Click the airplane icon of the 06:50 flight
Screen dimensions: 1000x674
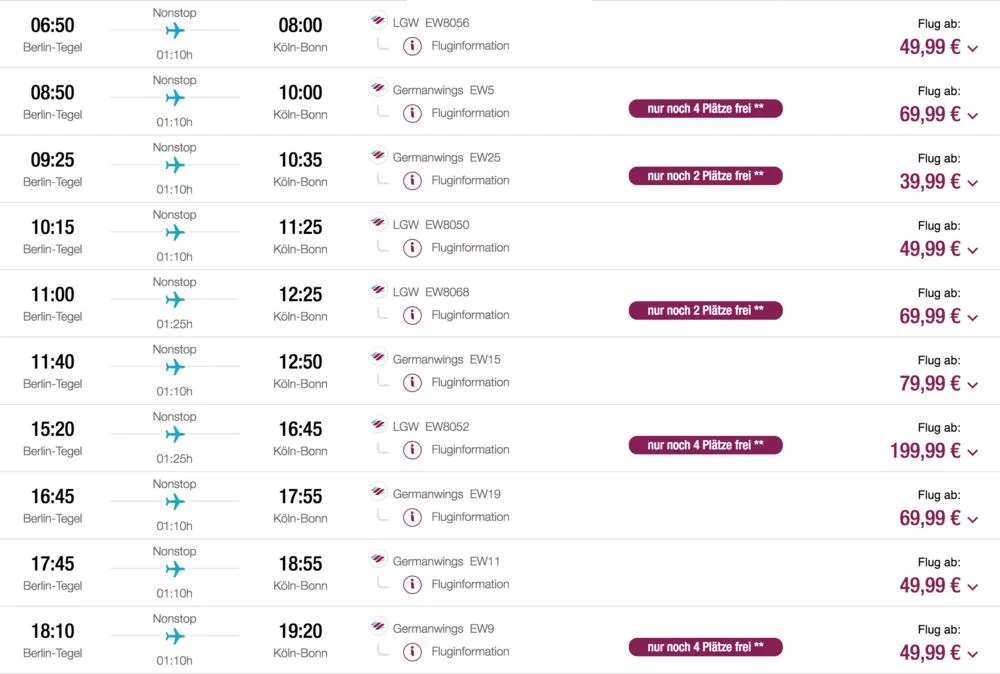[x=175, y=30]
